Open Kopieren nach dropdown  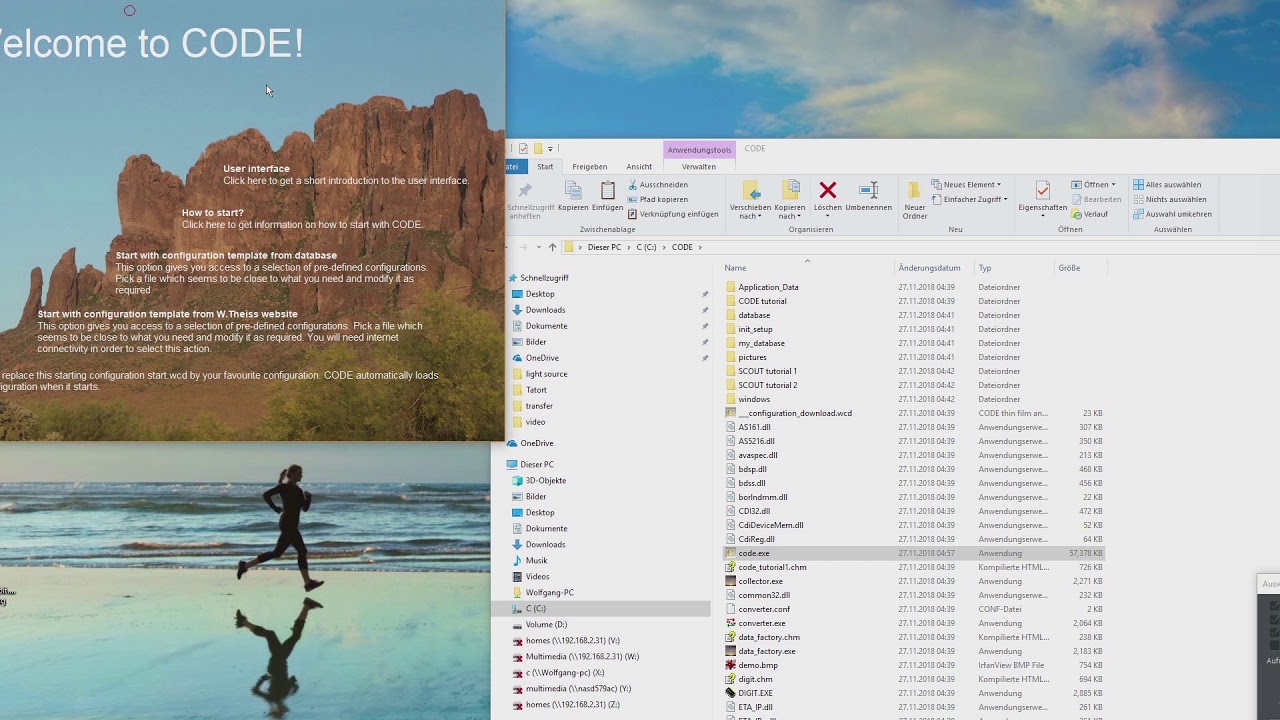click(x=789, y=212)
